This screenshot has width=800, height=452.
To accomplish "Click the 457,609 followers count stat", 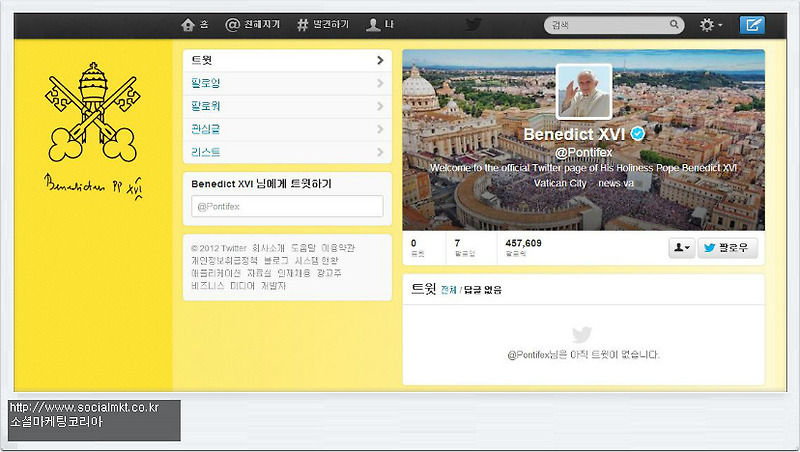I will pos(523,247).
